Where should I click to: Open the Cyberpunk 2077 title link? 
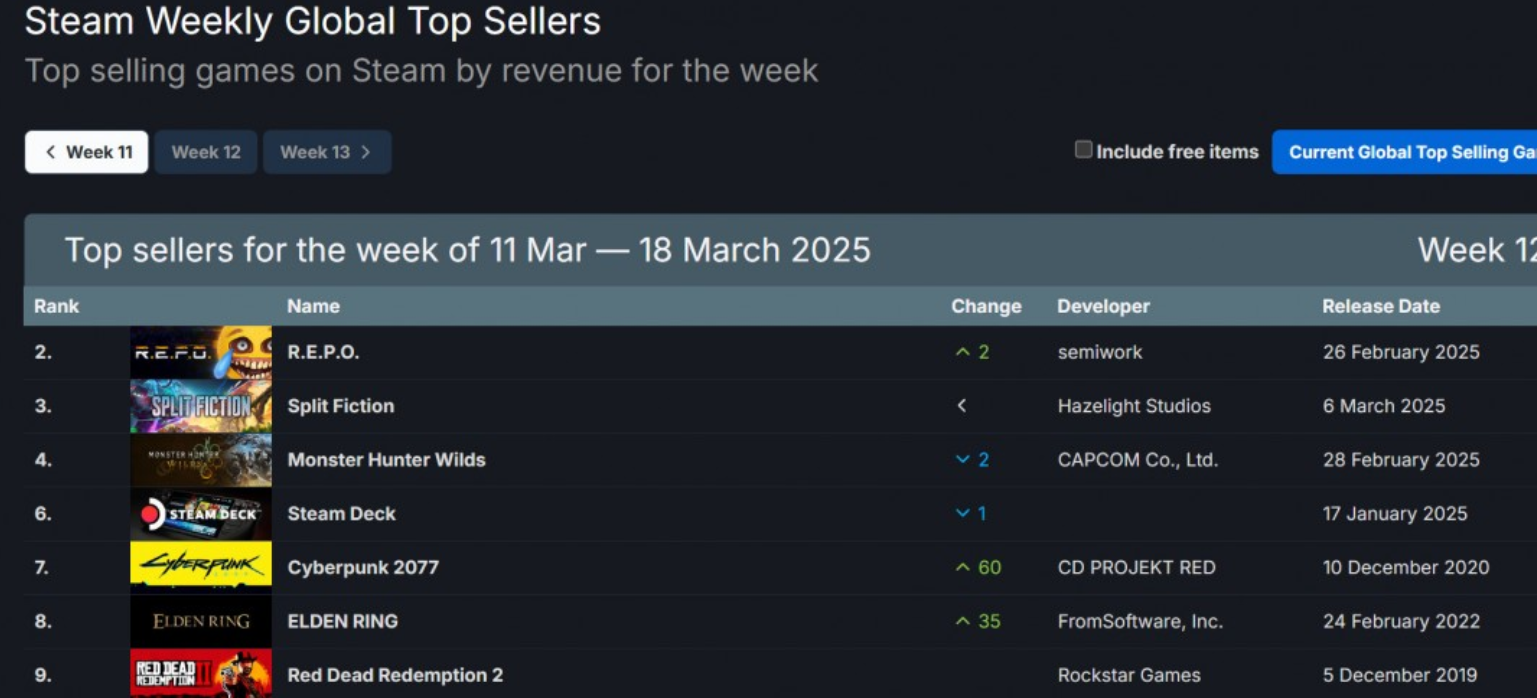[x=363, y=568]
